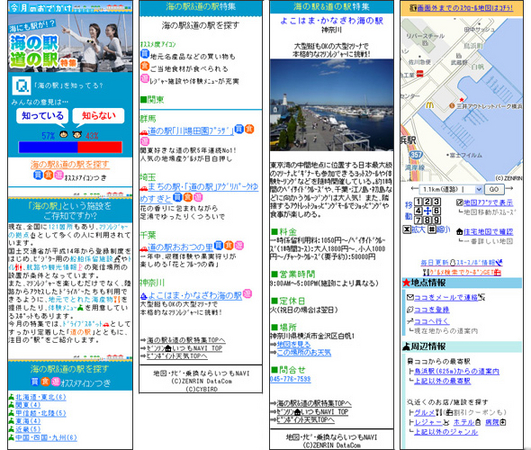Click number 9 map move key
The image size is (531, 450).
coord(437,220)
